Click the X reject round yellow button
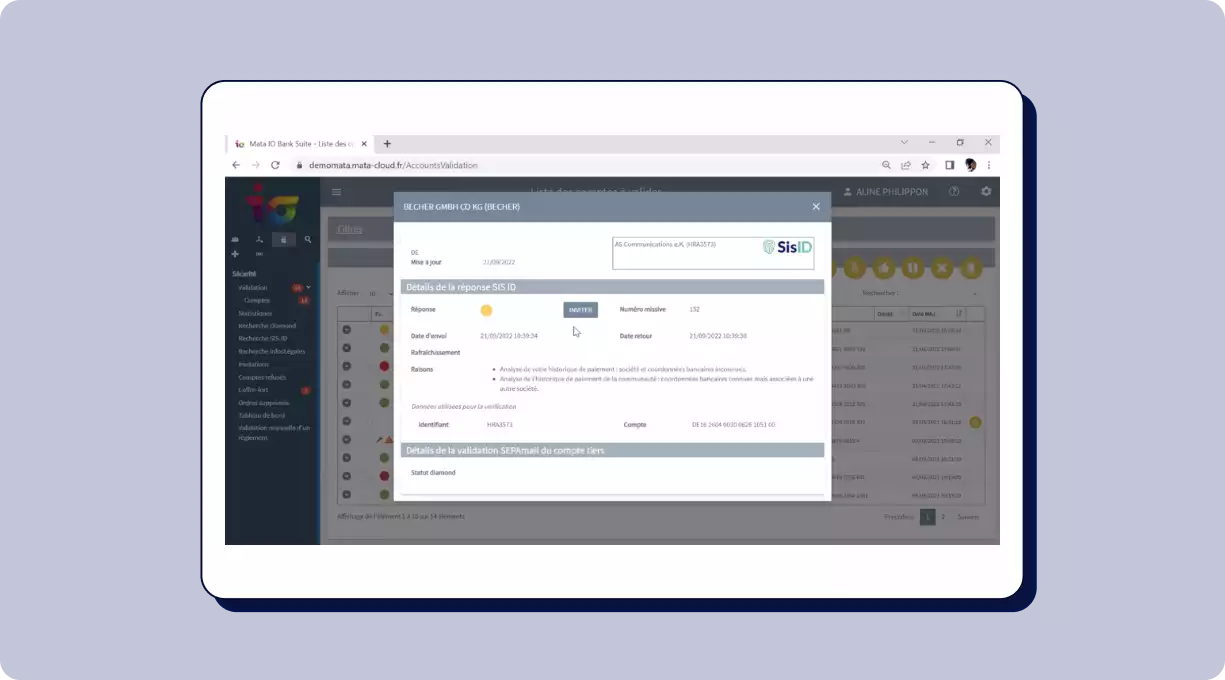 click(x=941, y=268)
